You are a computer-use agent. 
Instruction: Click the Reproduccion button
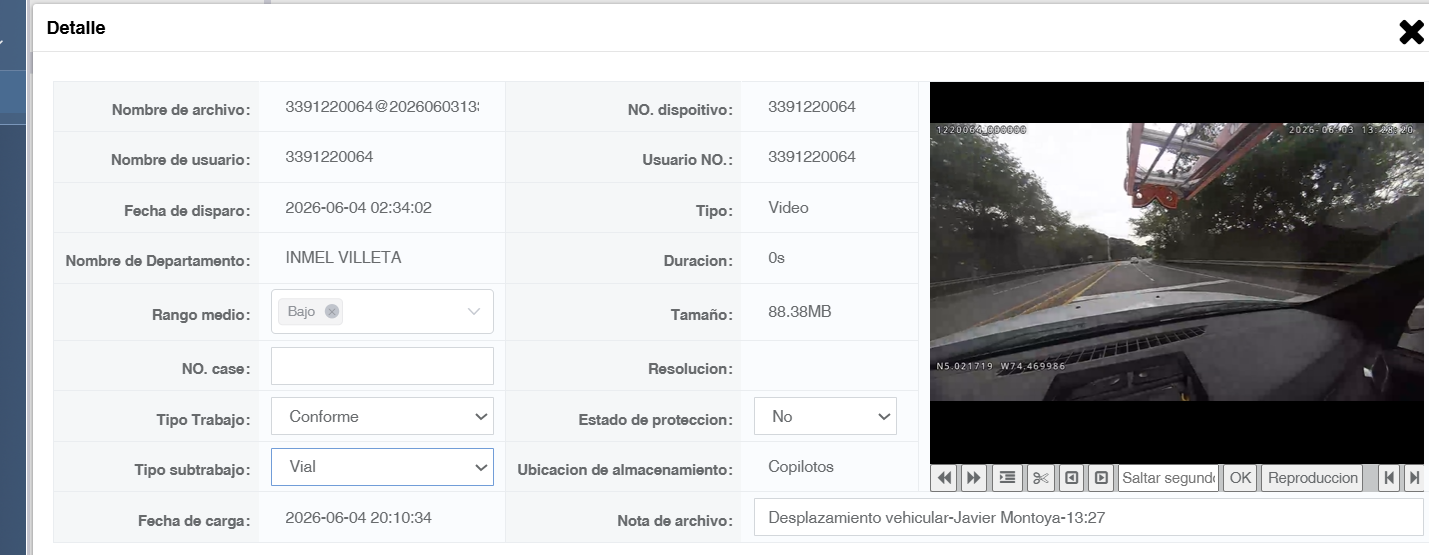(1313, 478)
